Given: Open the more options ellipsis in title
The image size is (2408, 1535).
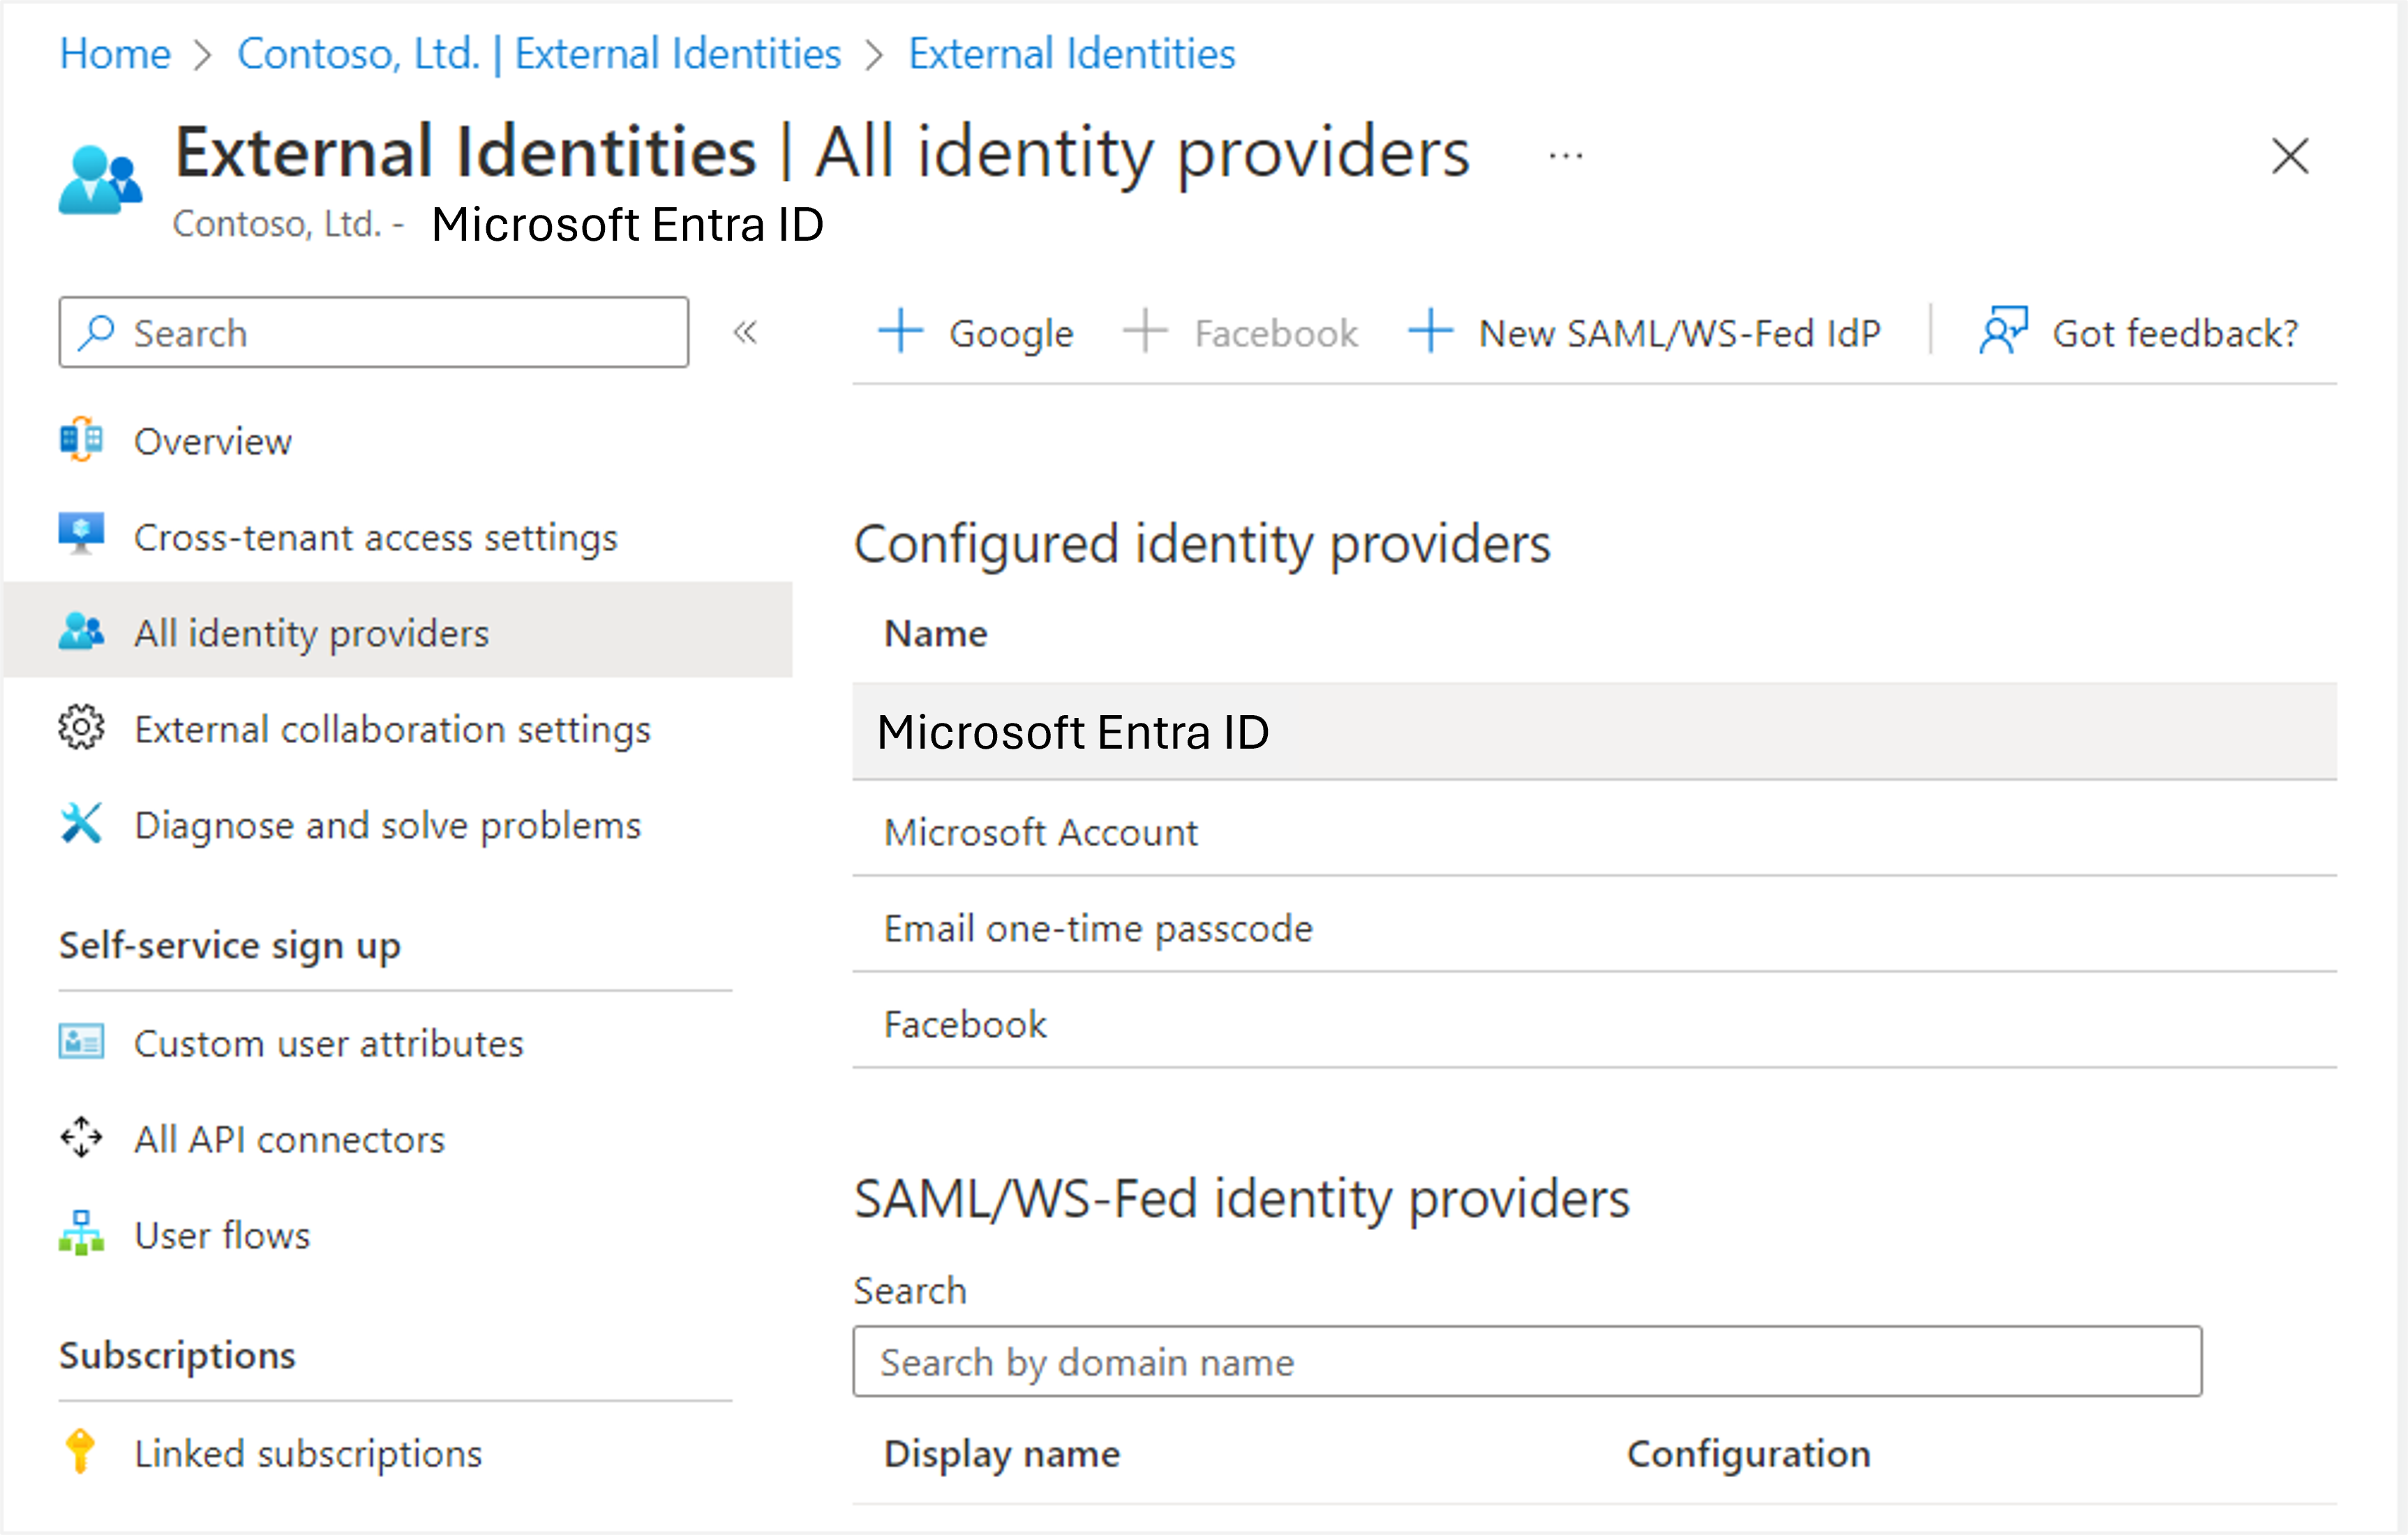Looking at the screenshot, I should (x=1565, y=156).
